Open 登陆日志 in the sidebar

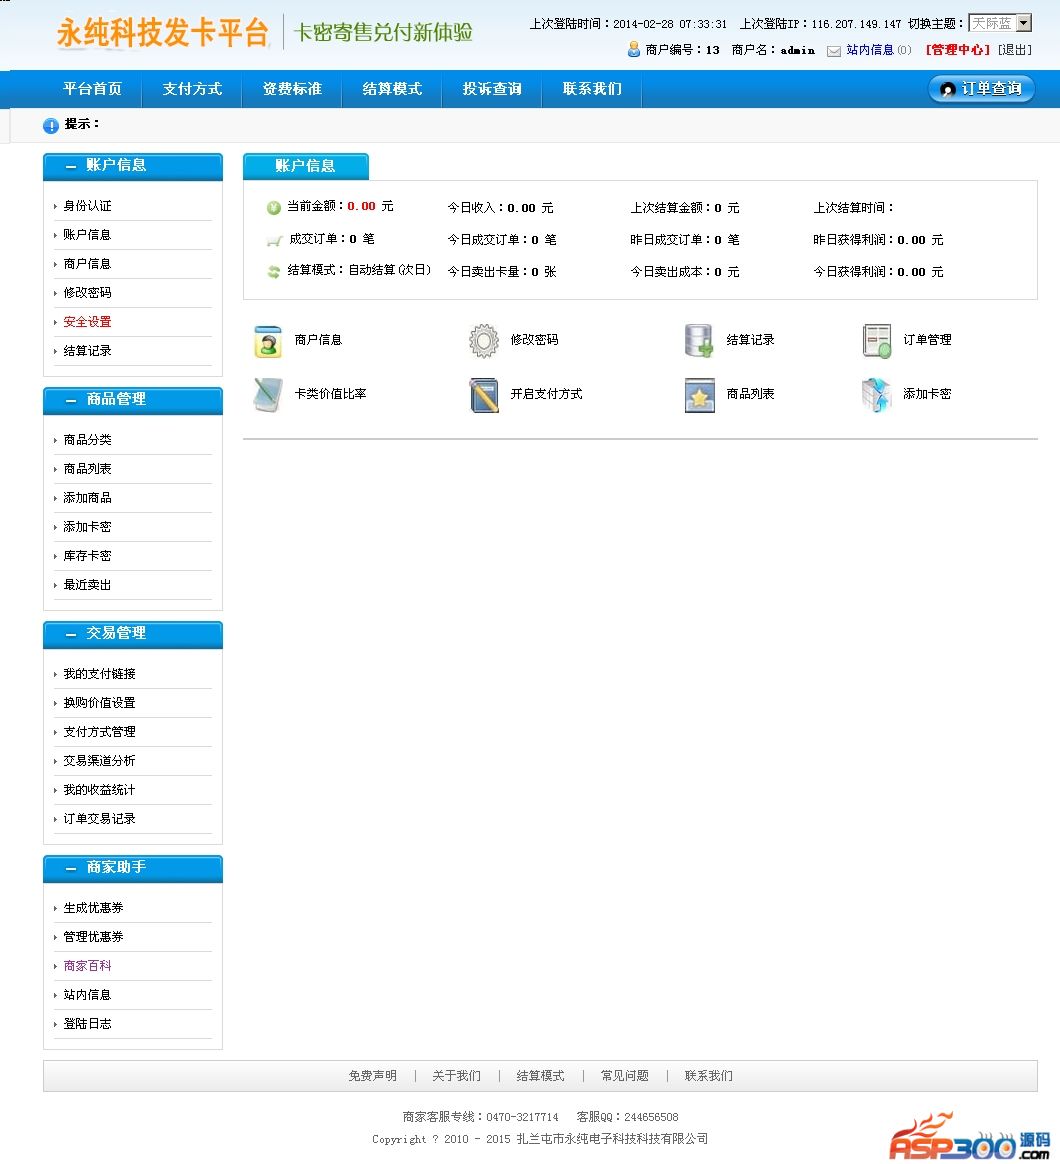[x=88, y=1023]
